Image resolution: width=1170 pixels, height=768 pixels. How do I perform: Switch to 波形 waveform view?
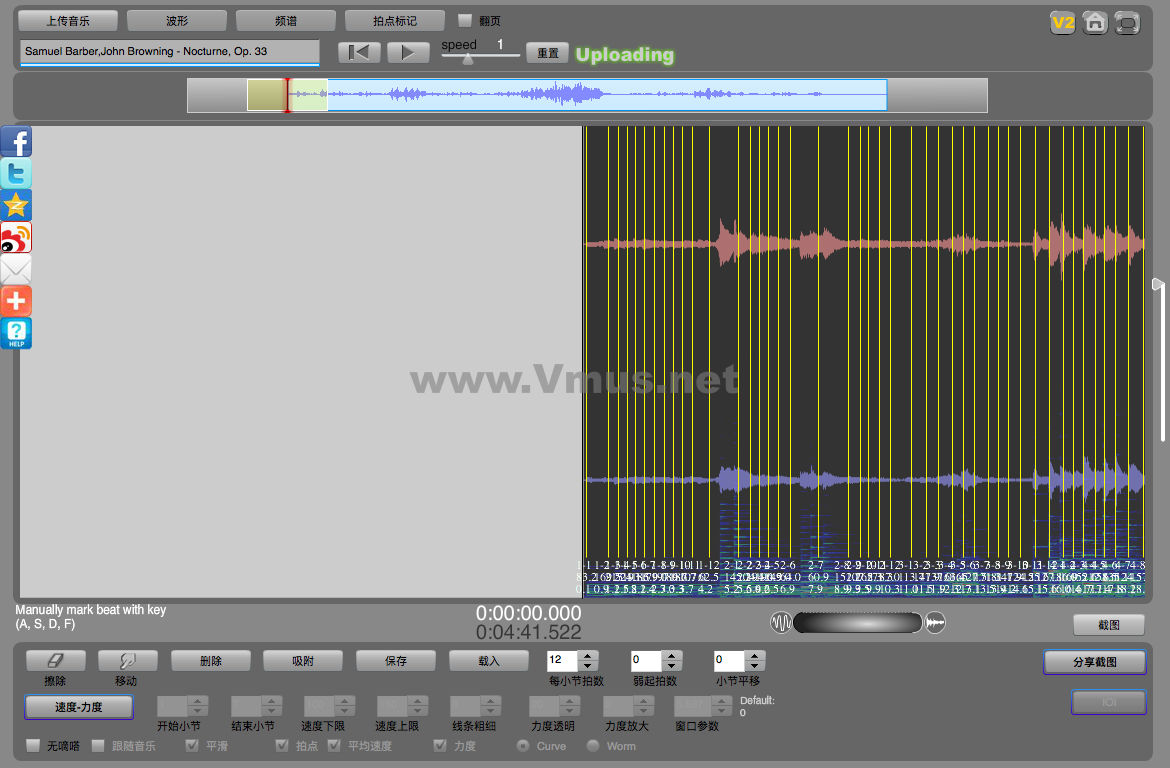point(176,21)
